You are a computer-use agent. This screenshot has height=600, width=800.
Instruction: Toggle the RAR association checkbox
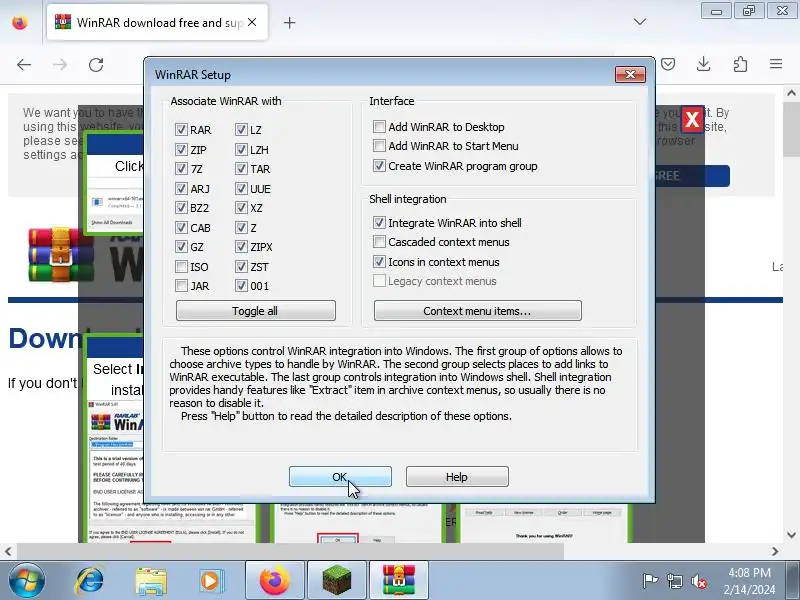pos(181,130)
